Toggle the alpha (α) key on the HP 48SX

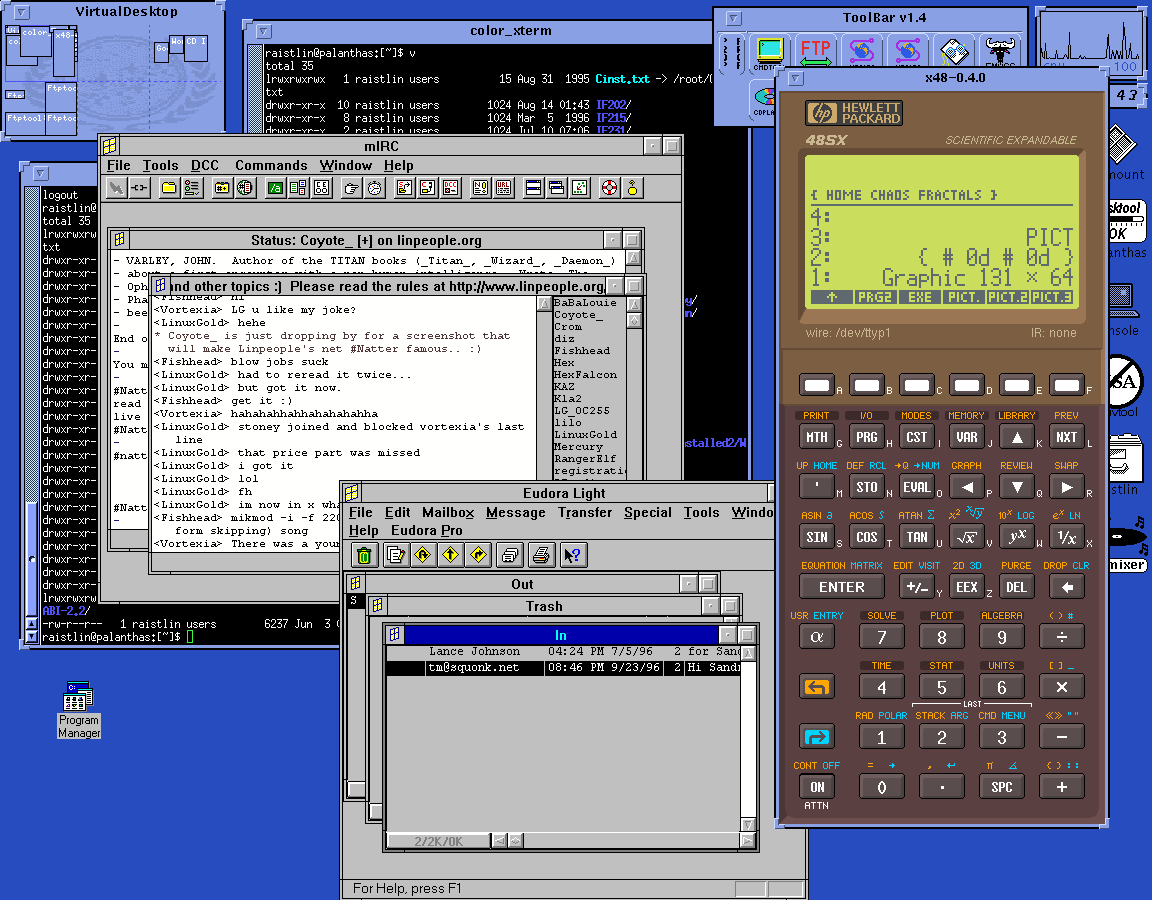tap(816, 637)
